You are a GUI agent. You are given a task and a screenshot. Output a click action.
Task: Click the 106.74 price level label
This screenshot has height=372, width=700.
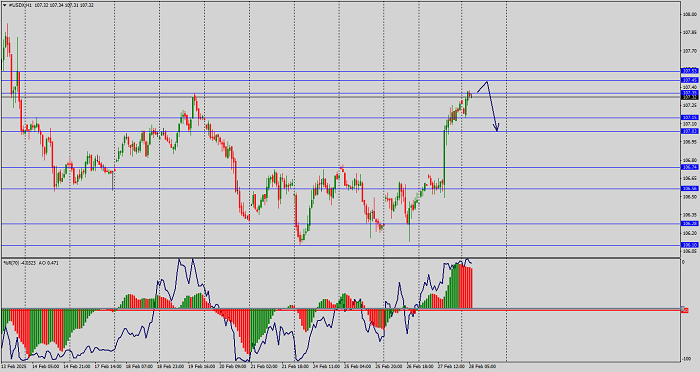[x=690, y=167]
